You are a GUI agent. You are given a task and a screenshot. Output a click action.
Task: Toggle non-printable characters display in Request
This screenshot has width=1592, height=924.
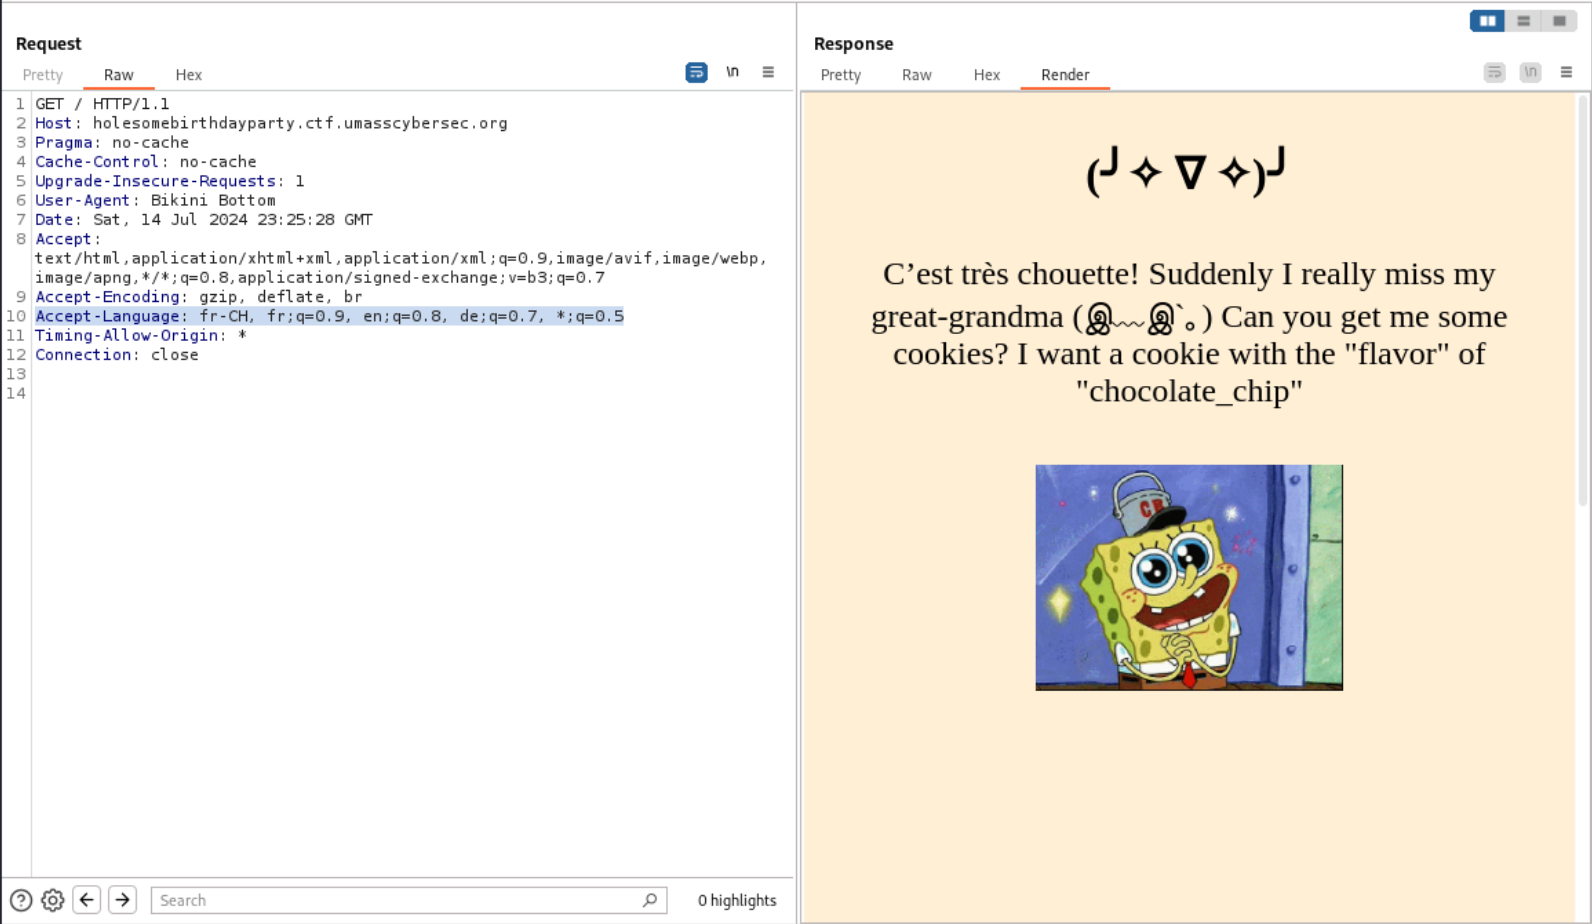click(x=732, y=73)
